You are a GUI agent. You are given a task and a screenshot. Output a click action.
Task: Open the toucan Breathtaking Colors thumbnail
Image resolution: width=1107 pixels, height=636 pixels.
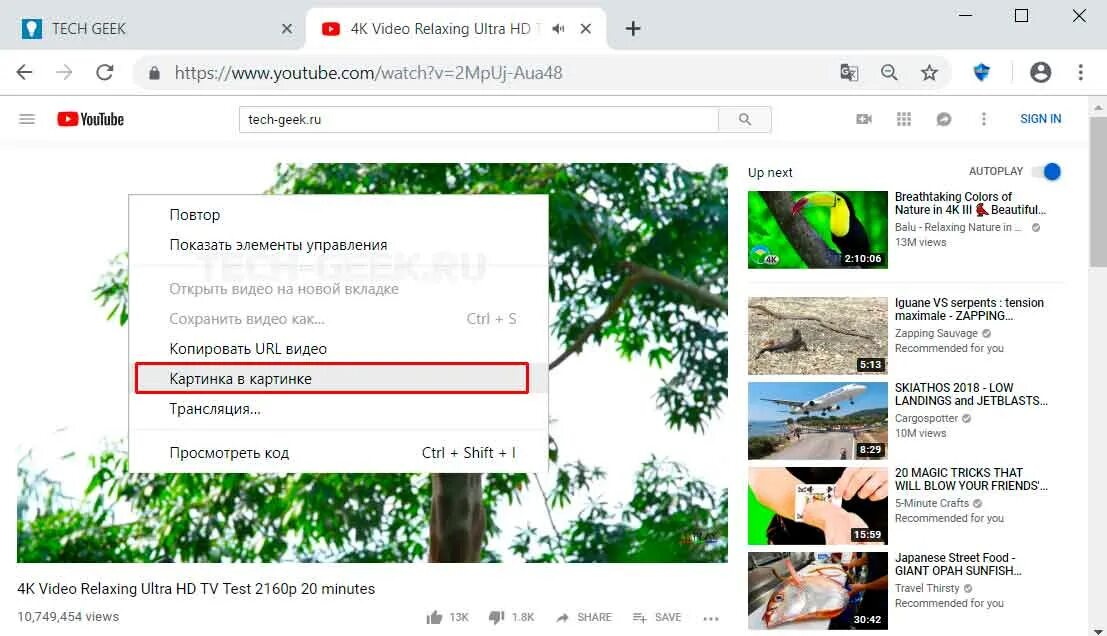pos(818,229)
